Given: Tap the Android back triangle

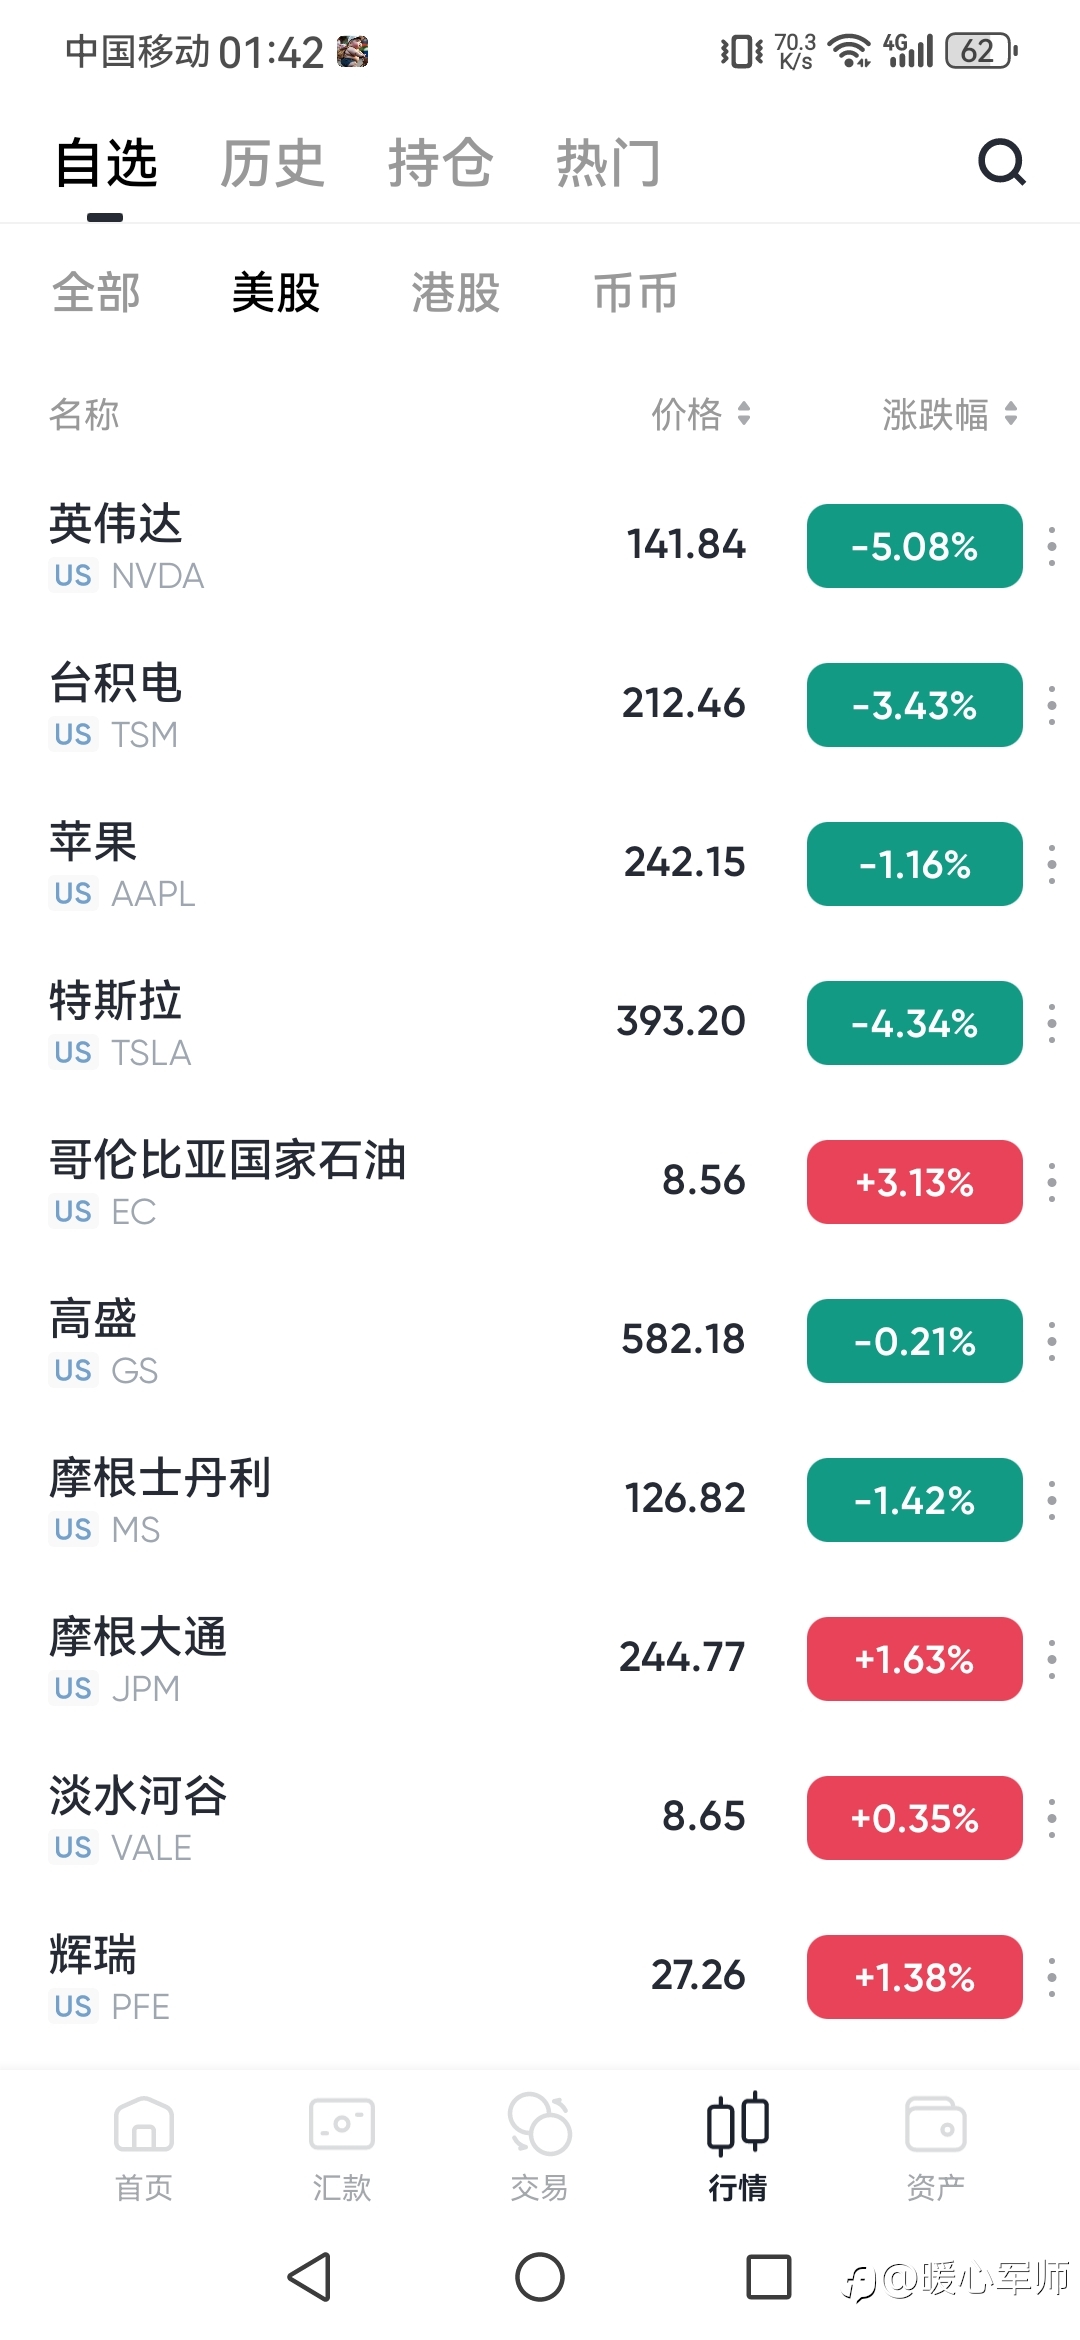Looking at the screenshot, I should click(x=309, y=2277).
